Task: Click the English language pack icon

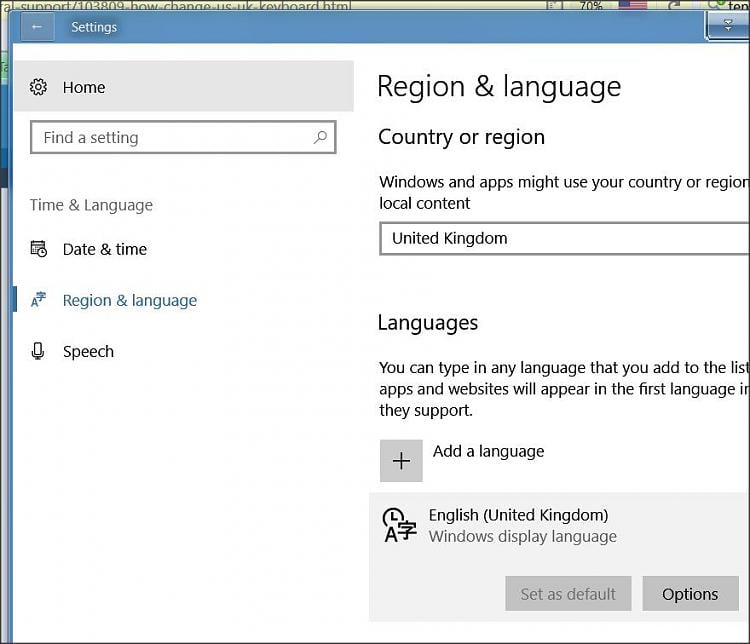Action: click(399, 525)
